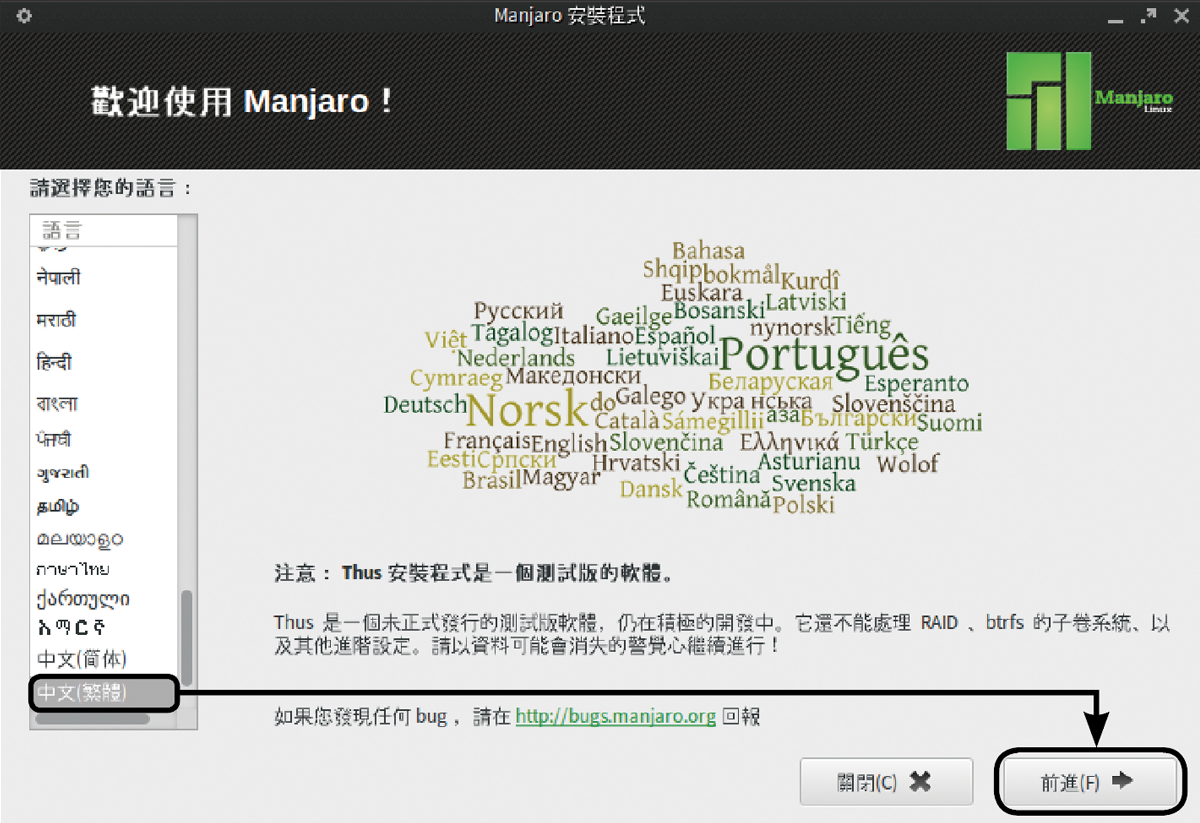Select አማርኛ in the language list

click(x=104, y=628)
